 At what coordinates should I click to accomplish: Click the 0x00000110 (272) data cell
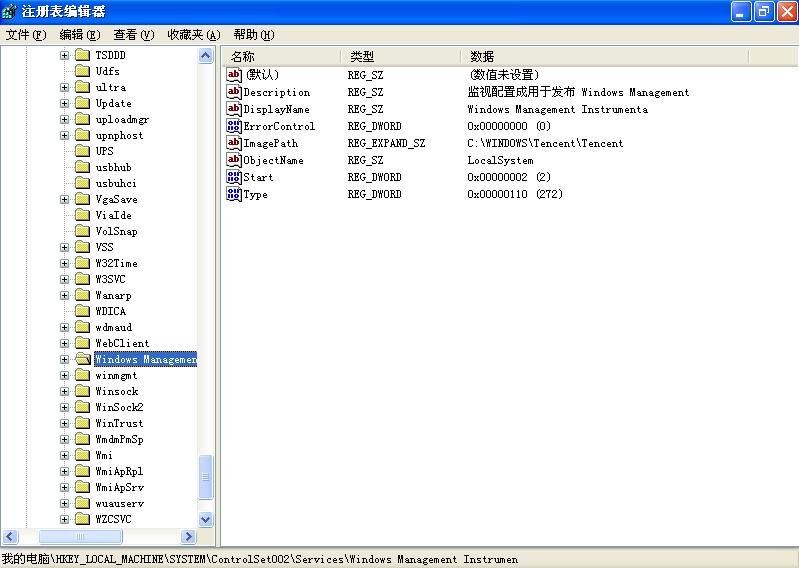tap(515, 194)
